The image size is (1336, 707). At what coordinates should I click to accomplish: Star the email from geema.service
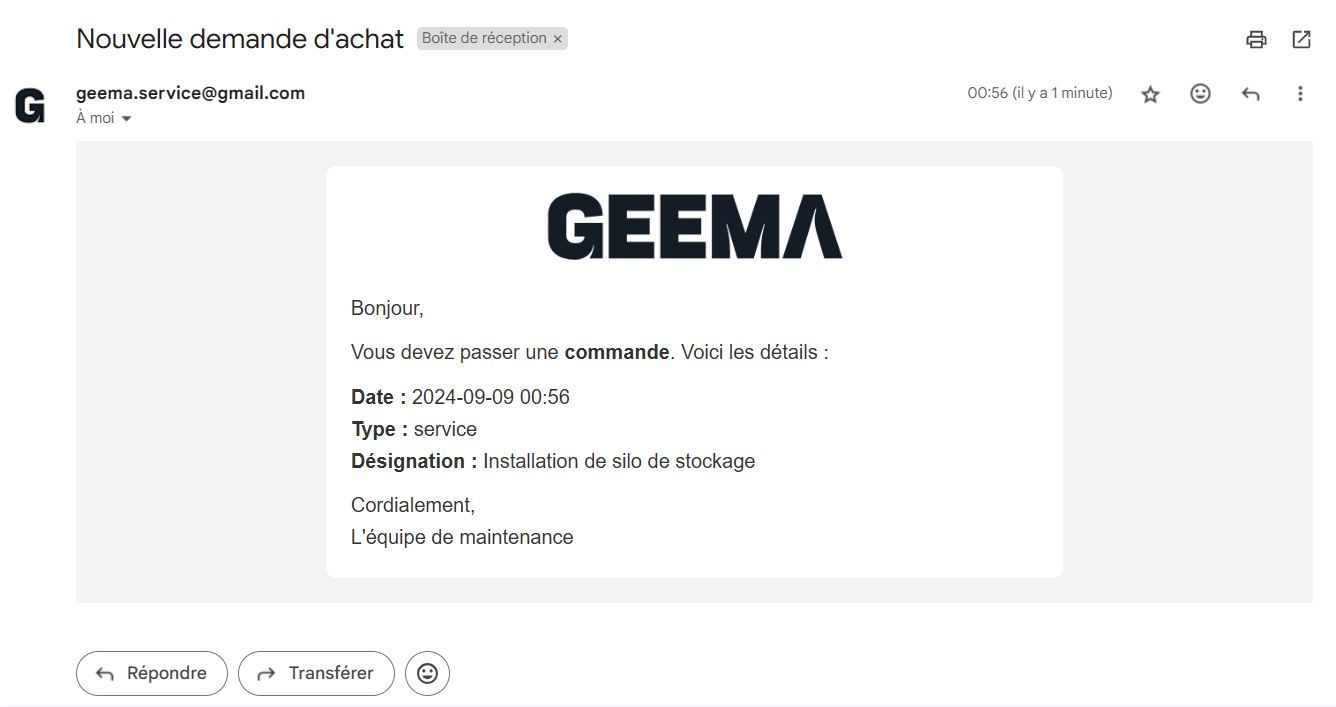[1150, 94]
